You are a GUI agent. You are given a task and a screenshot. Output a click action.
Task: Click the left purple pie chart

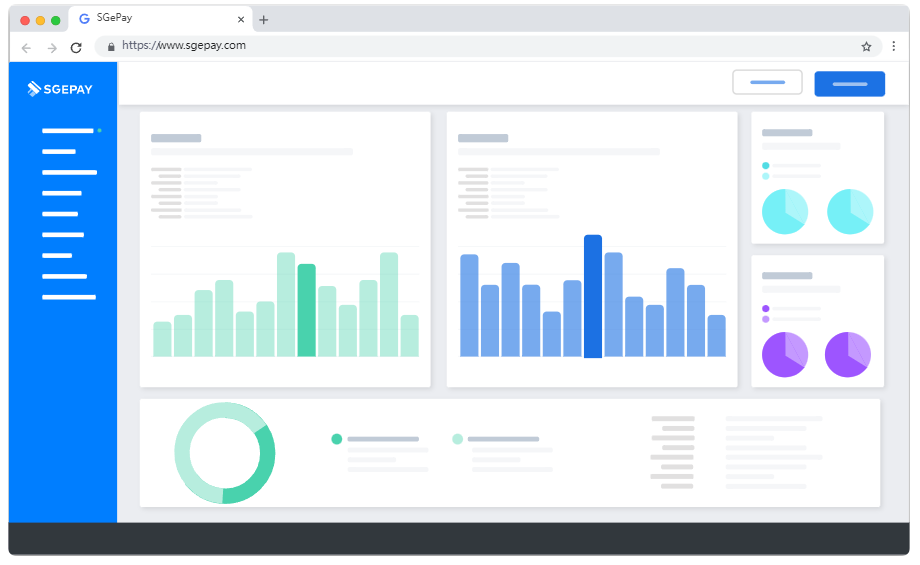pyautogui.click(x=785, y=354)
